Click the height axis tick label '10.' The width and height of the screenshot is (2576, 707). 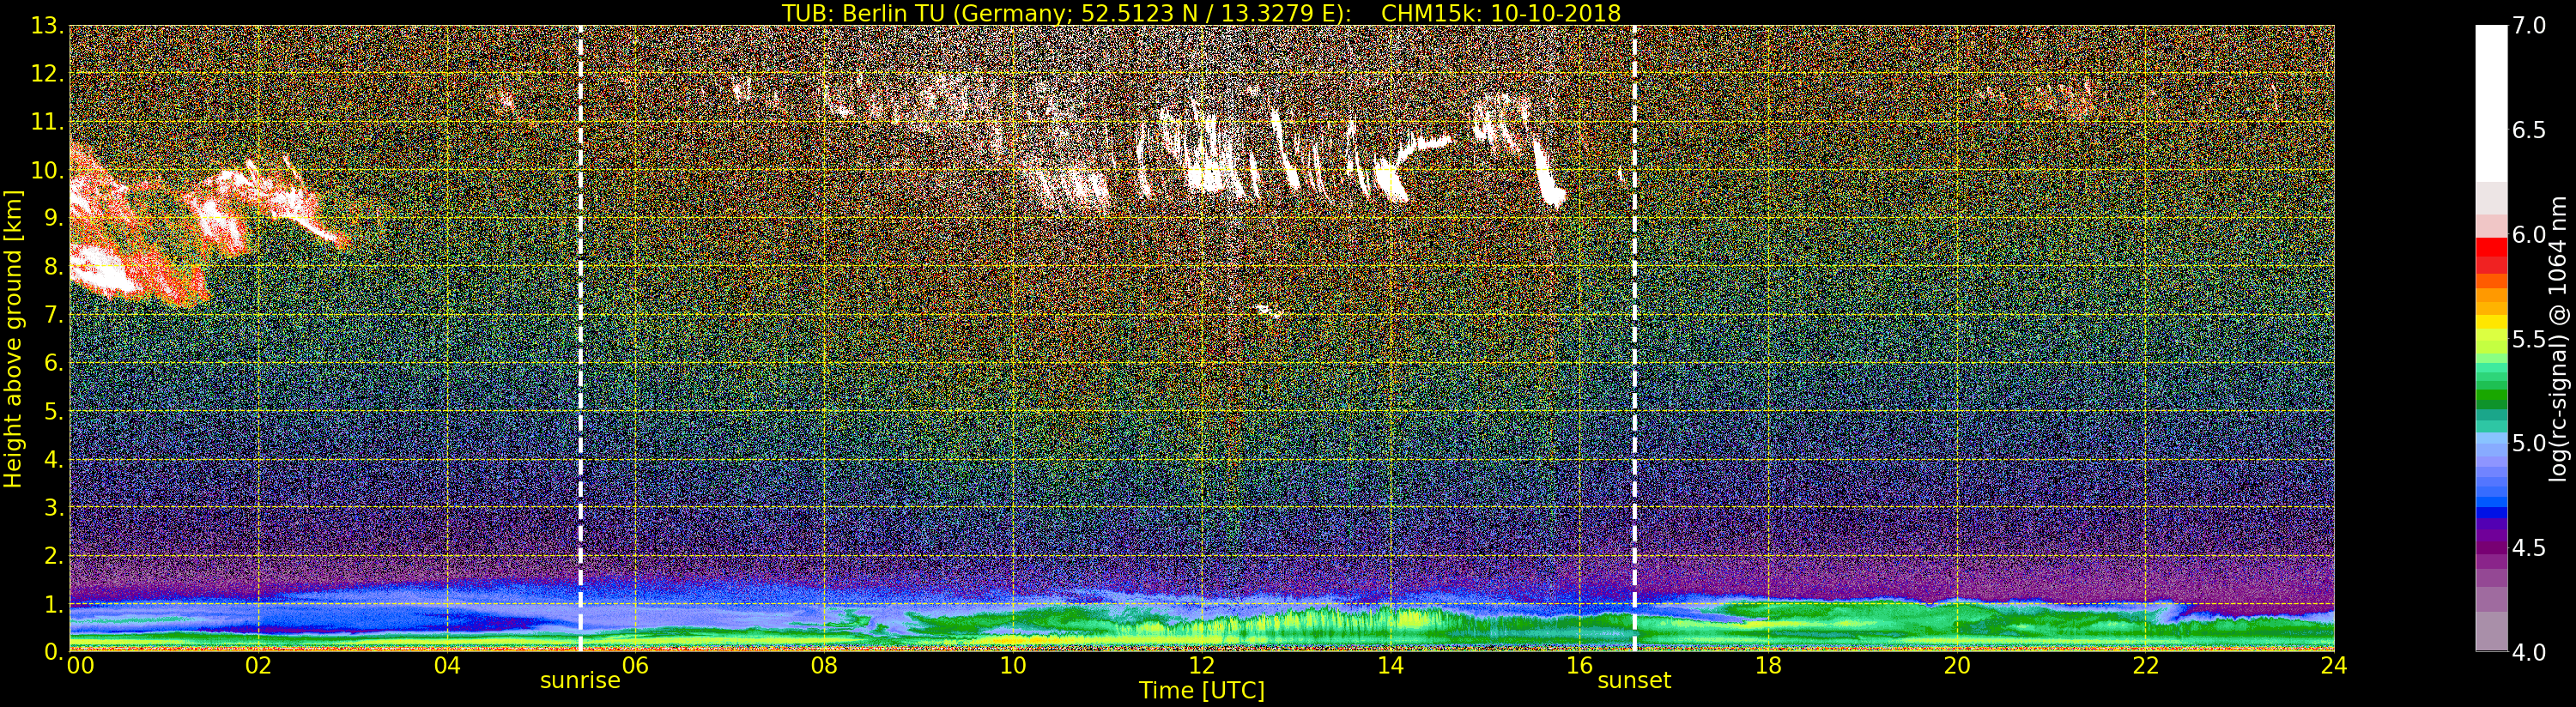(x=46, y=170)
